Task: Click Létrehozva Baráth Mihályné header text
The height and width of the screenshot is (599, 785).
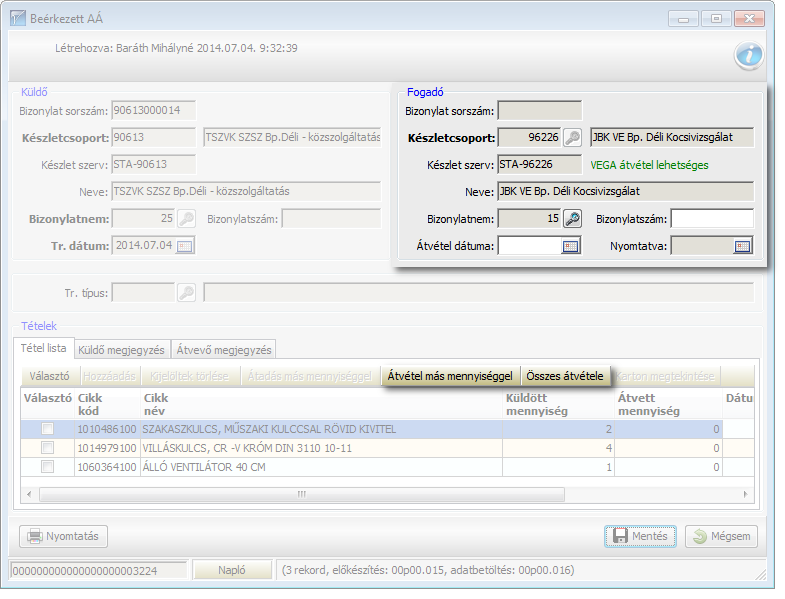Action: coord(176,48)
